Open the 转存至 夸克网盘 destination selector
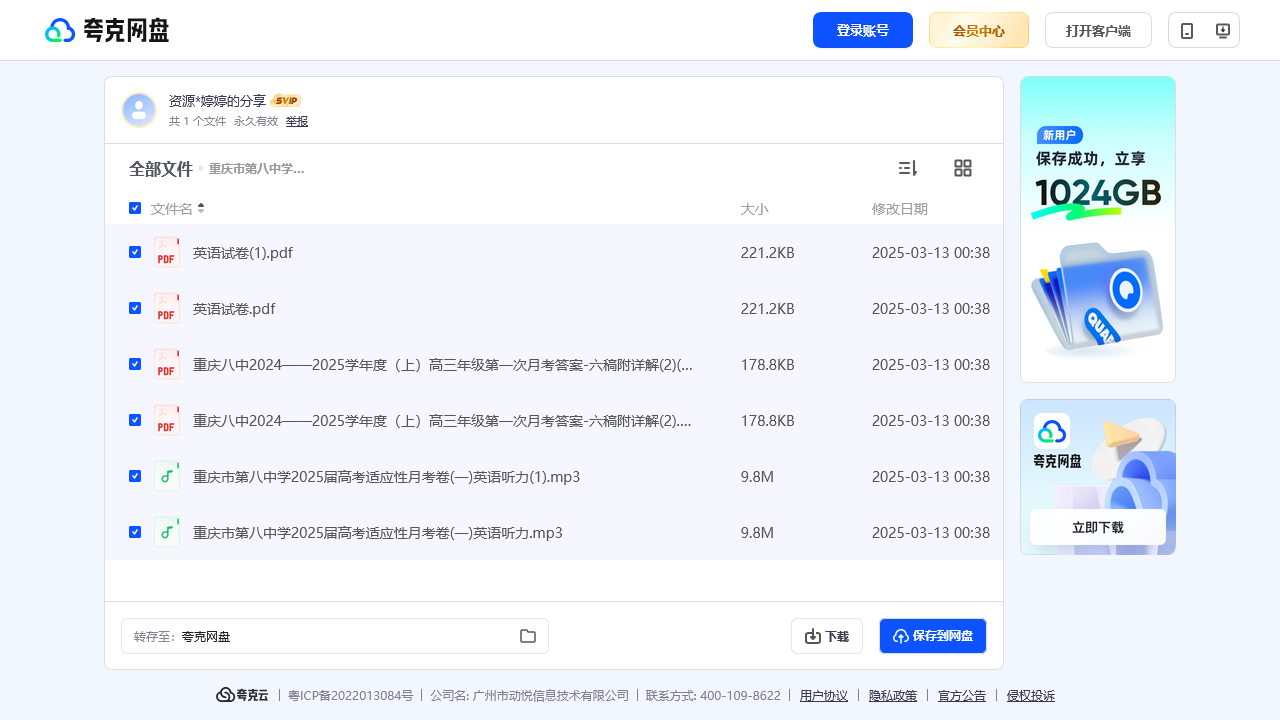 click(x=335, y=636)
